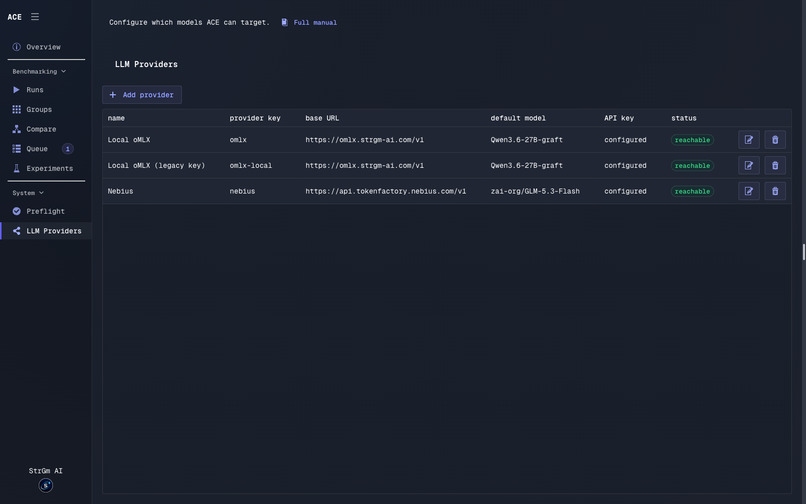The height and width of the screenshot is (504, 806).
Task: Click the LLM Providers share icon
Action: [x=16, y=231]
